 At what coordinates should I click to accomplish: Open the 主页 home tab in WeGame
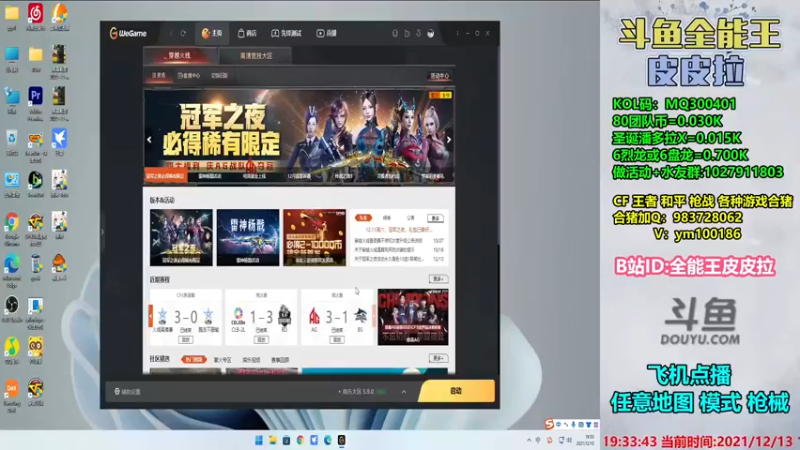coord(212,33)
